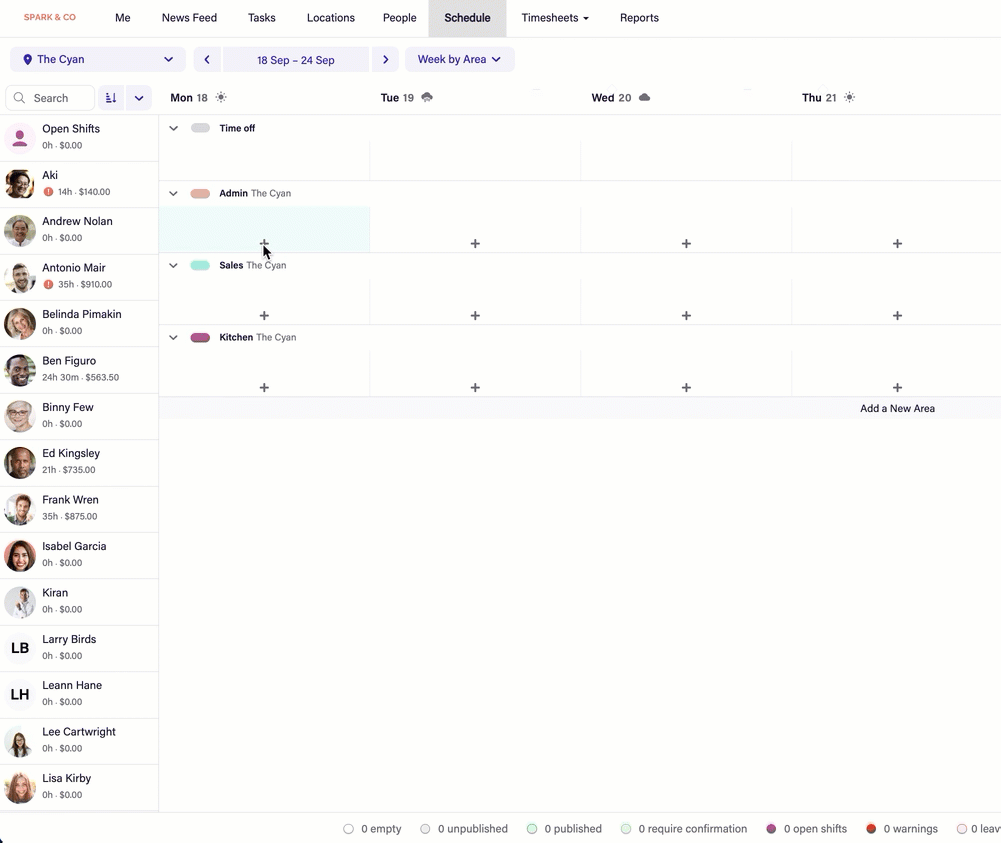
Task: Select employee Frank Wren
Action: point(79,509)
